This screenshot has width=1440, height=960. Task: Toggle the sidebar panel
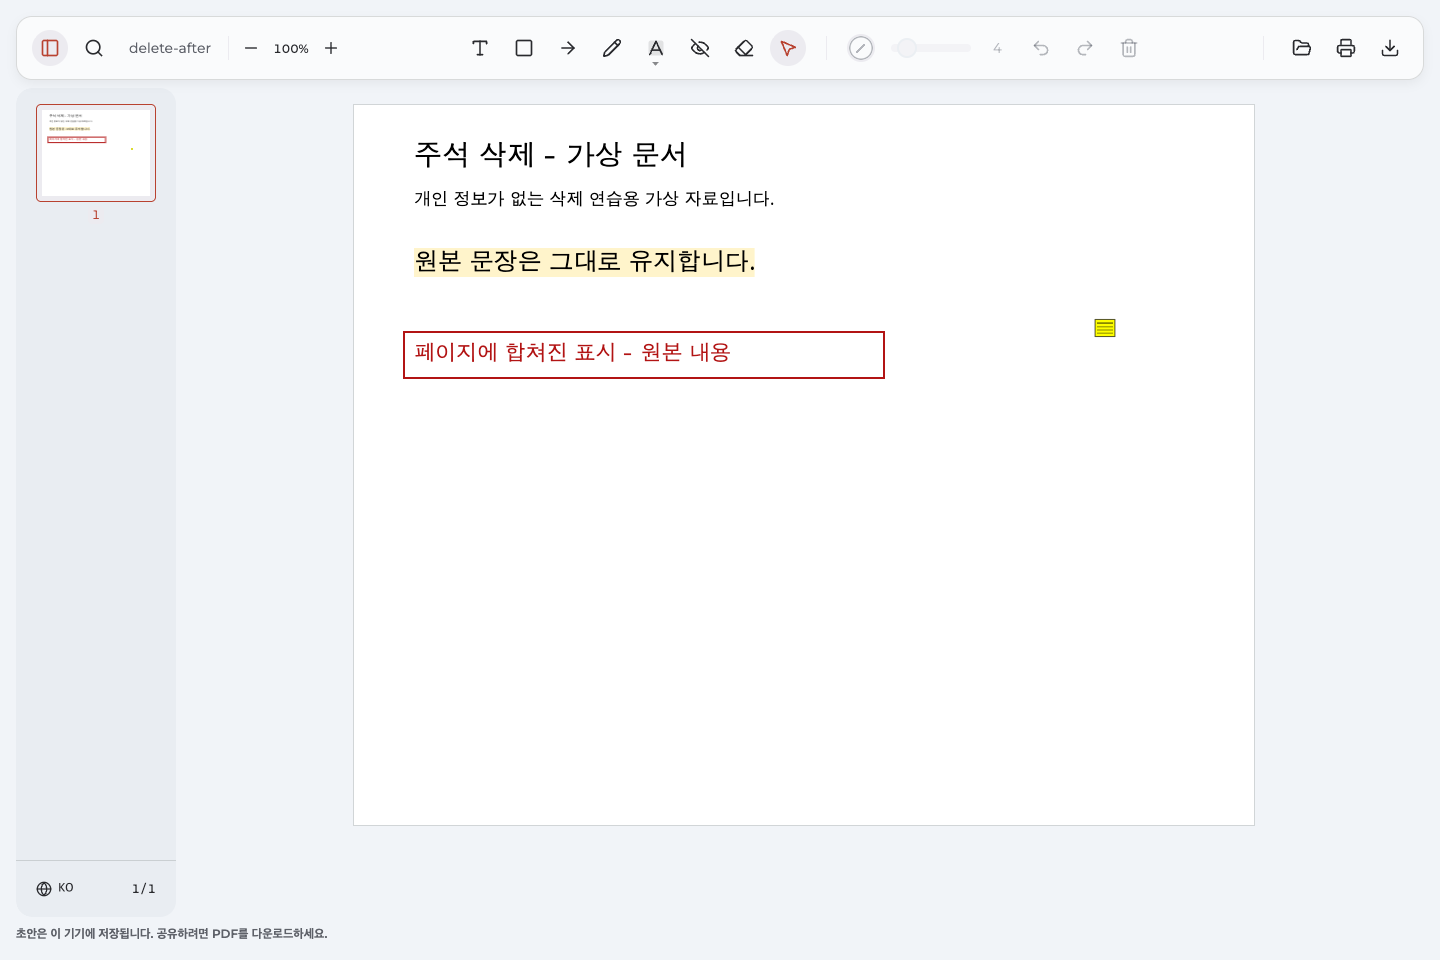pyautogui.click(x=50, y=48)
